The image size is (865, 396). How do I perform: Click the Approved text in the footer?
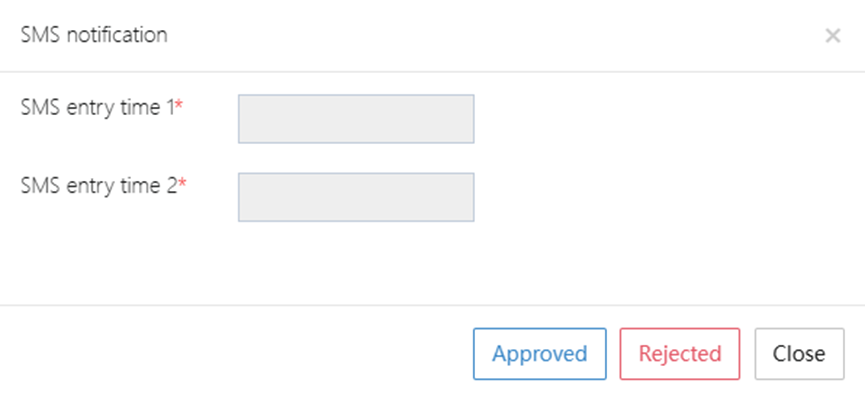540,354
